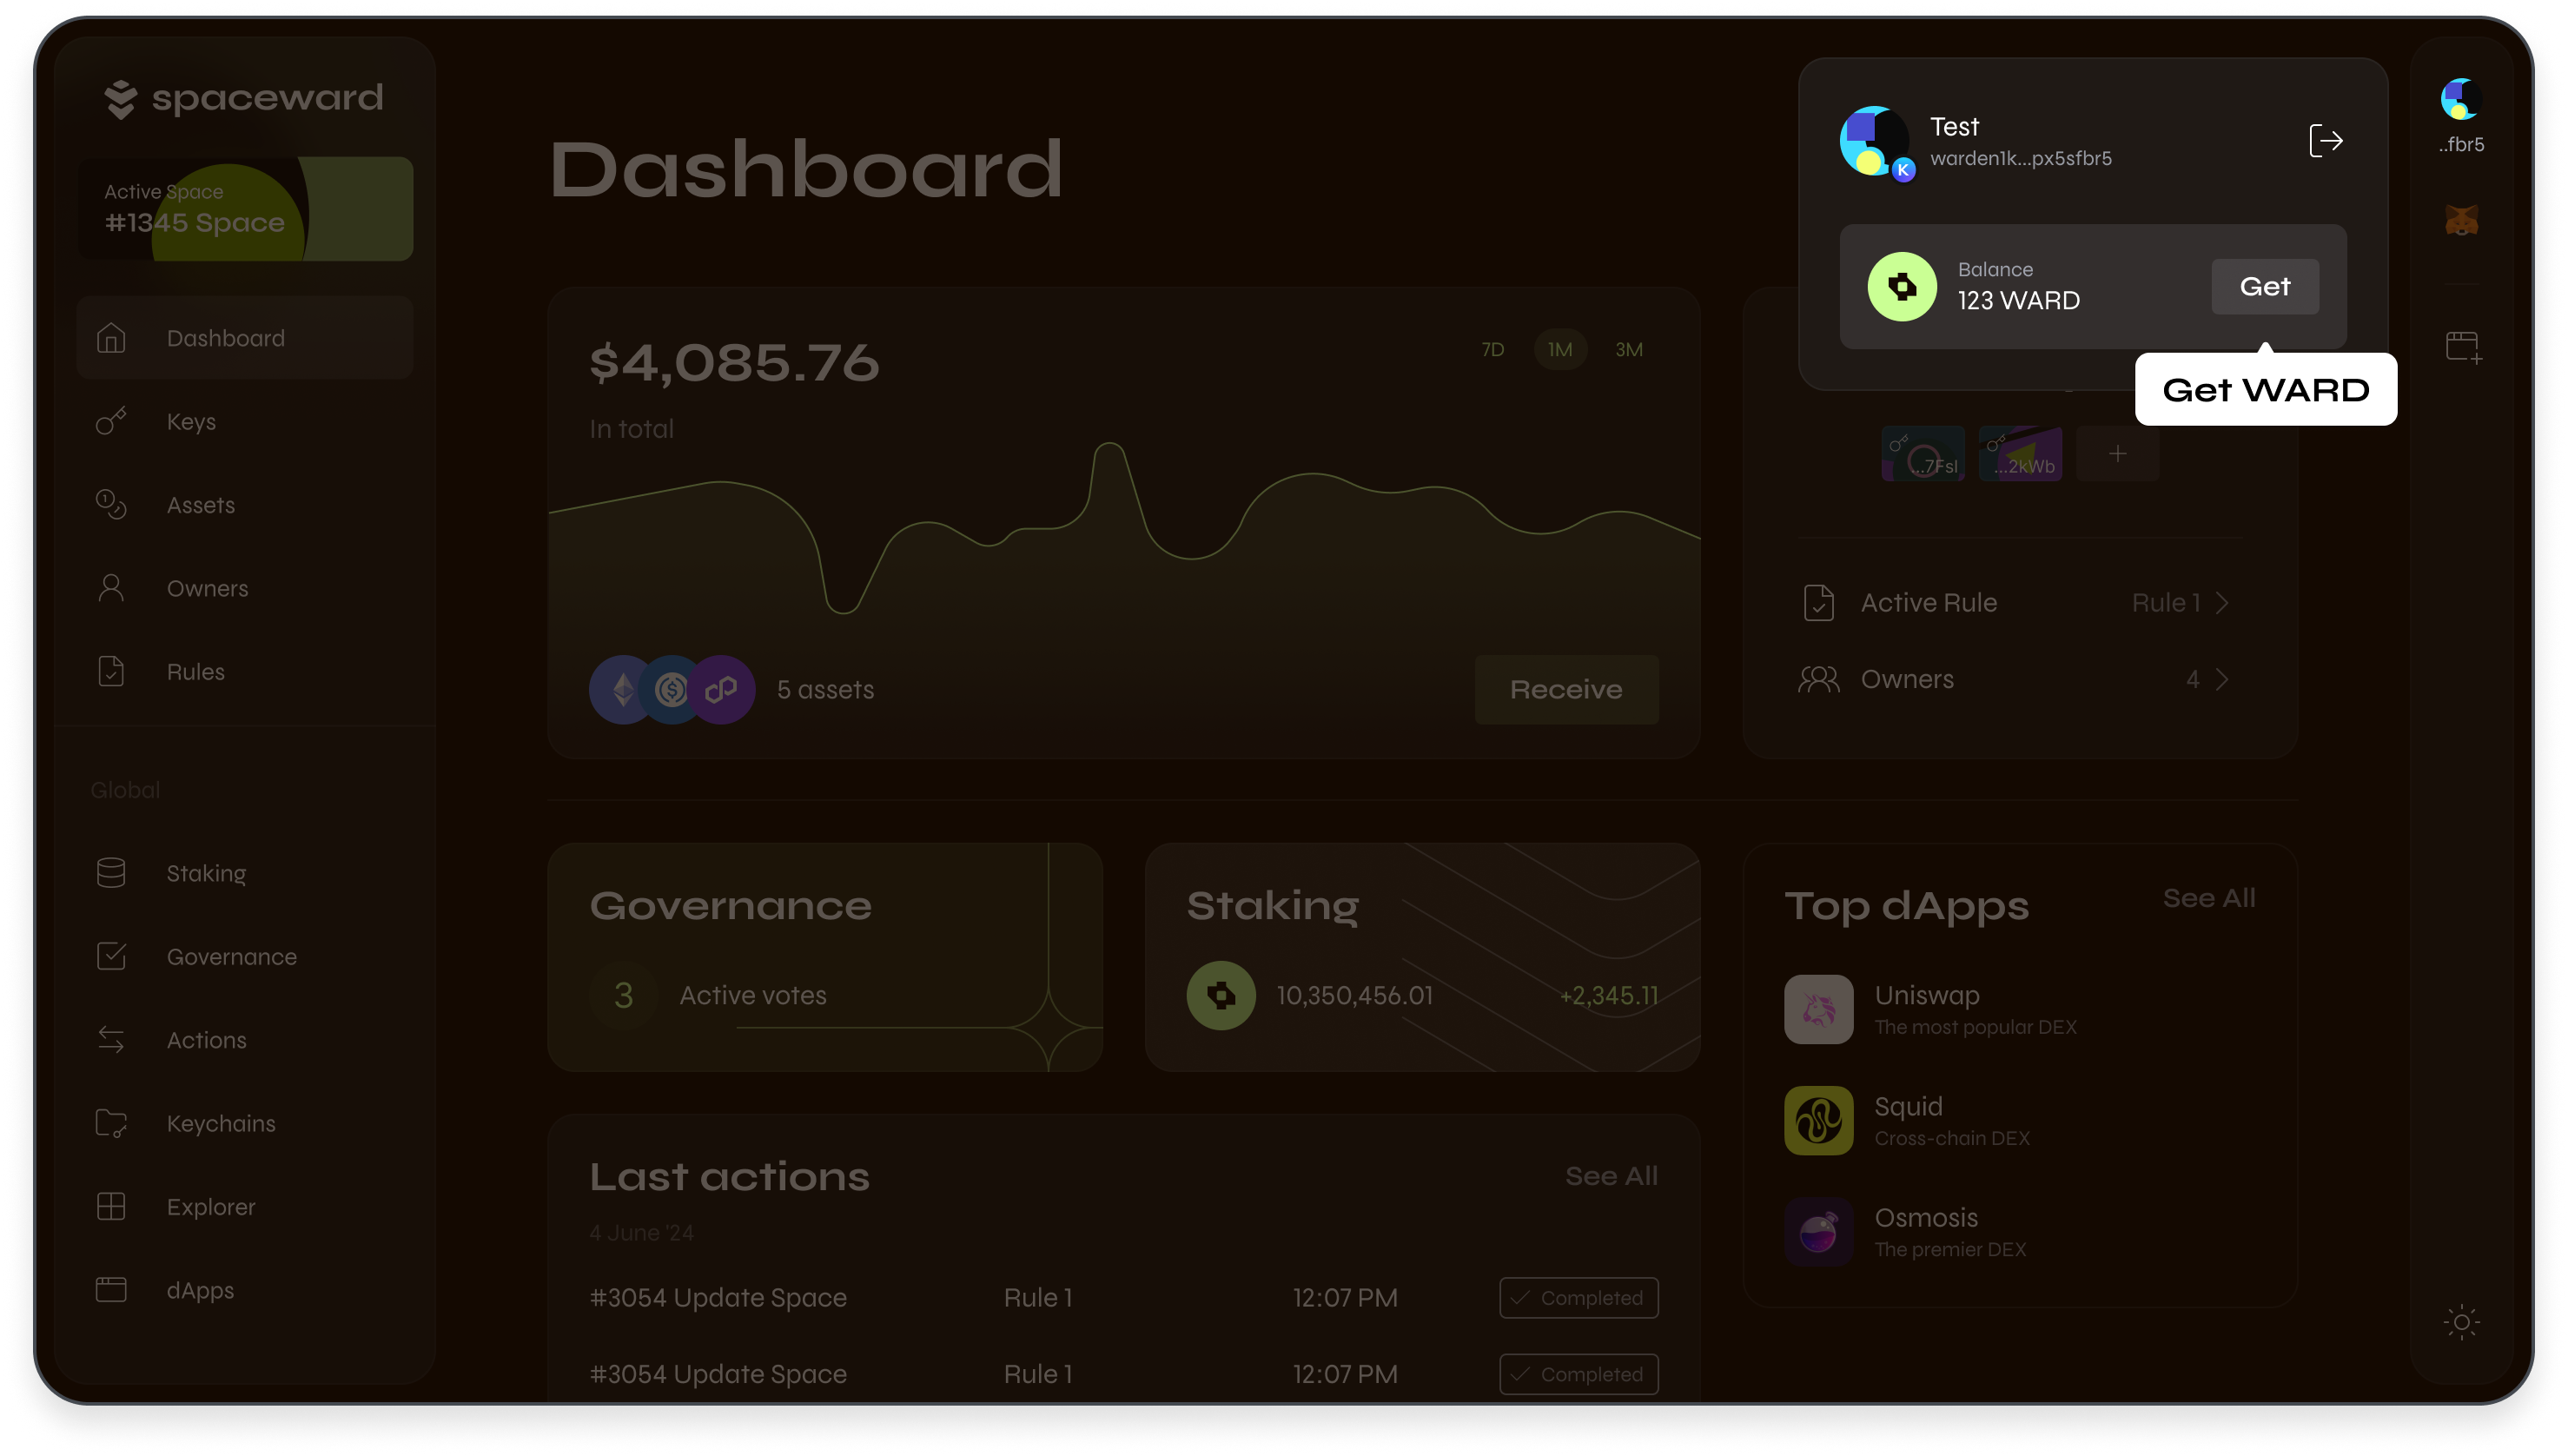Open the Active Space #1345 selector
The image size is (2568, 1456).
pos(245,209)
